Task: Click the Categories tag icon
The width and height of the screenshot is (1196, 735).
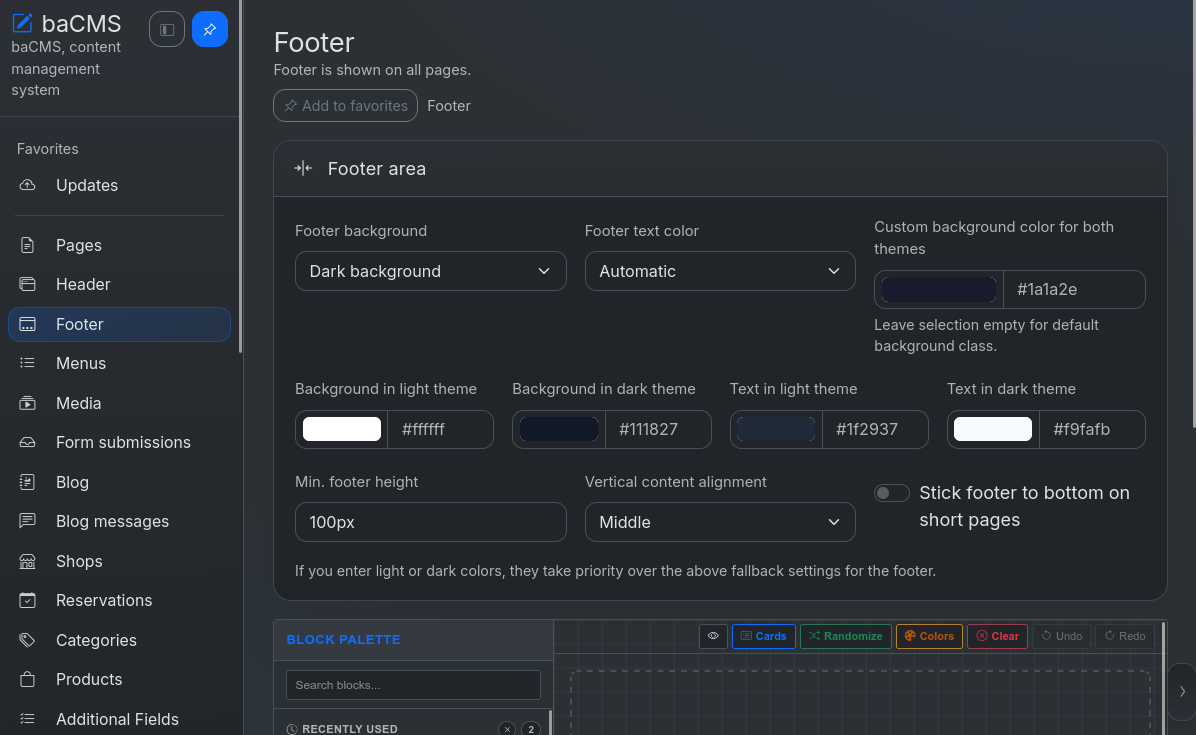Action: click(27, 640)
